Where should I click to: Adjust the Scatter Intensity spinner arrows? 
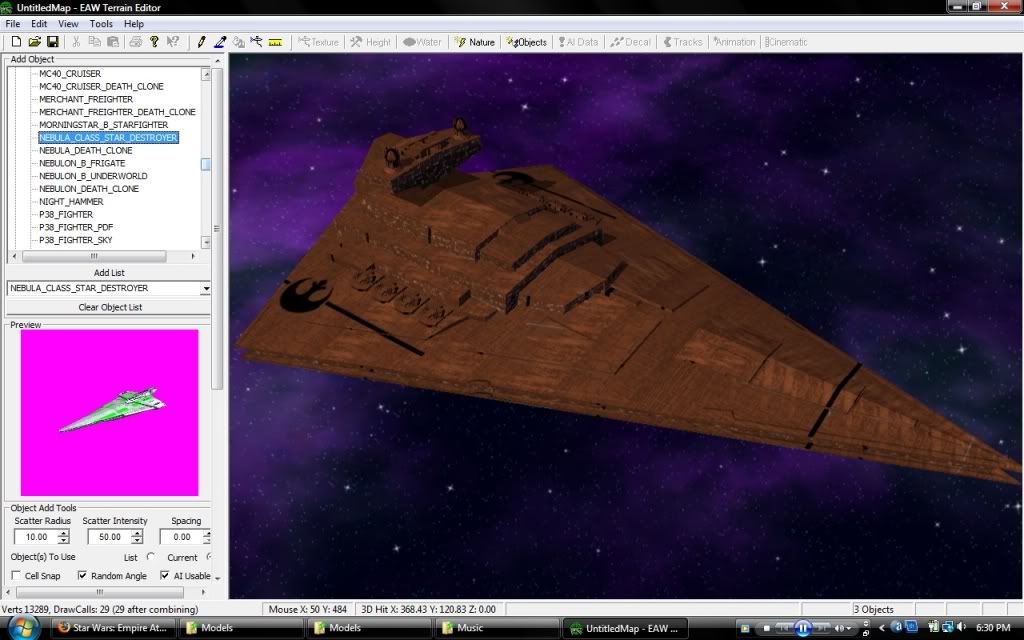(x=136, y=537)
